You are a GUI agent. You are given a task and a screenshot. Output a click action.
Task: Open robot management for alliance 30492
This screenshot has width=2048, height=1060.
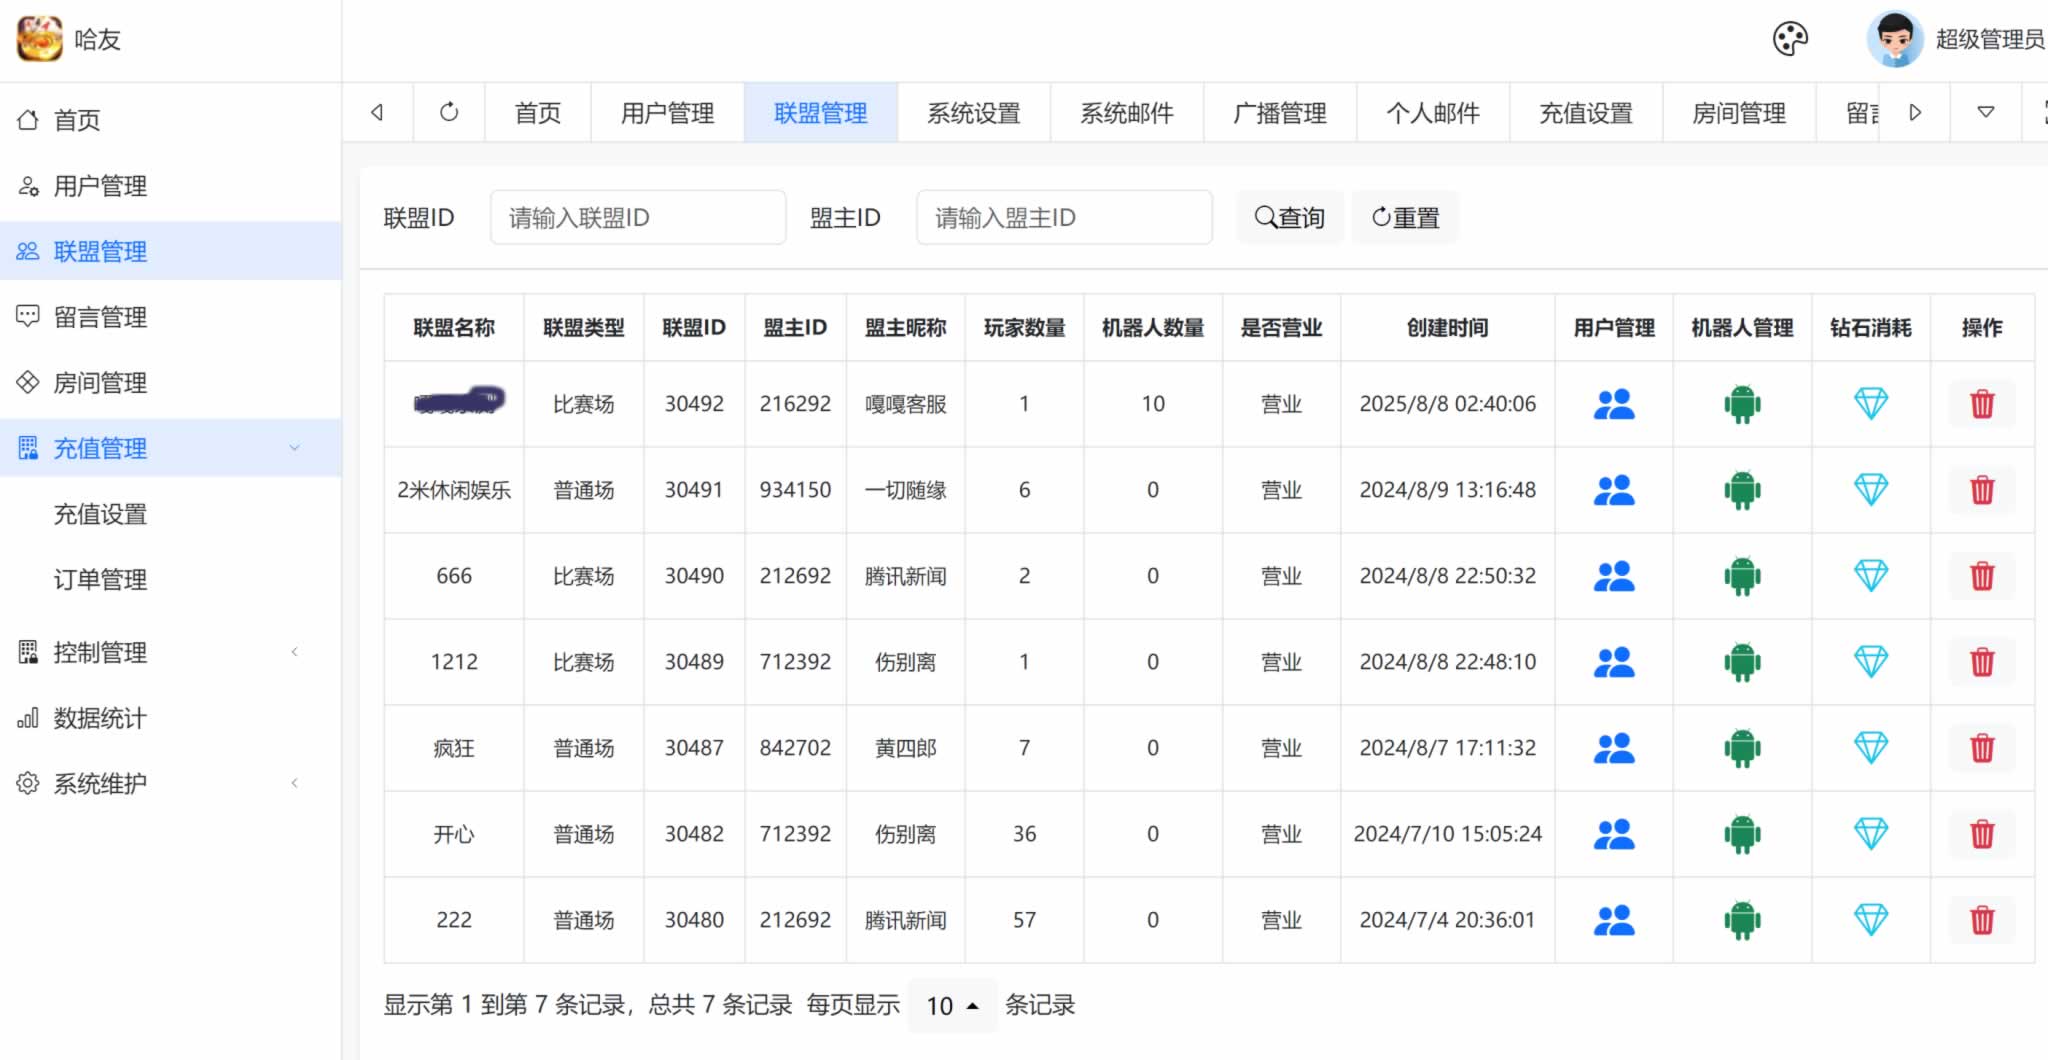tap(1741, 404)
